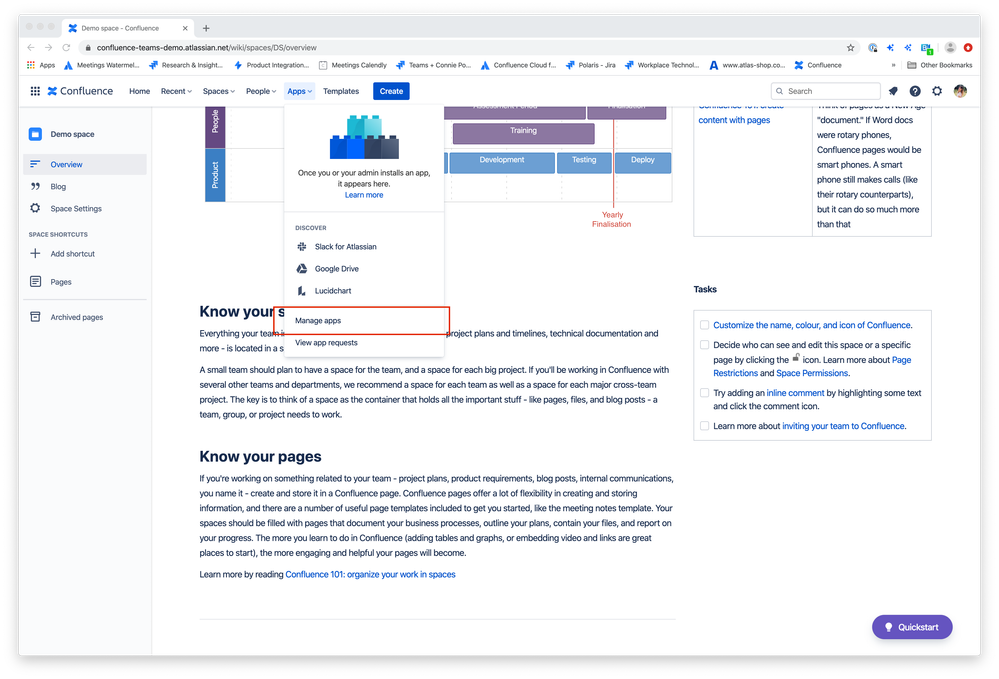Screen dimensions: 999x679
Task: Click the Archived pages icon
Action: pos(35,317)
